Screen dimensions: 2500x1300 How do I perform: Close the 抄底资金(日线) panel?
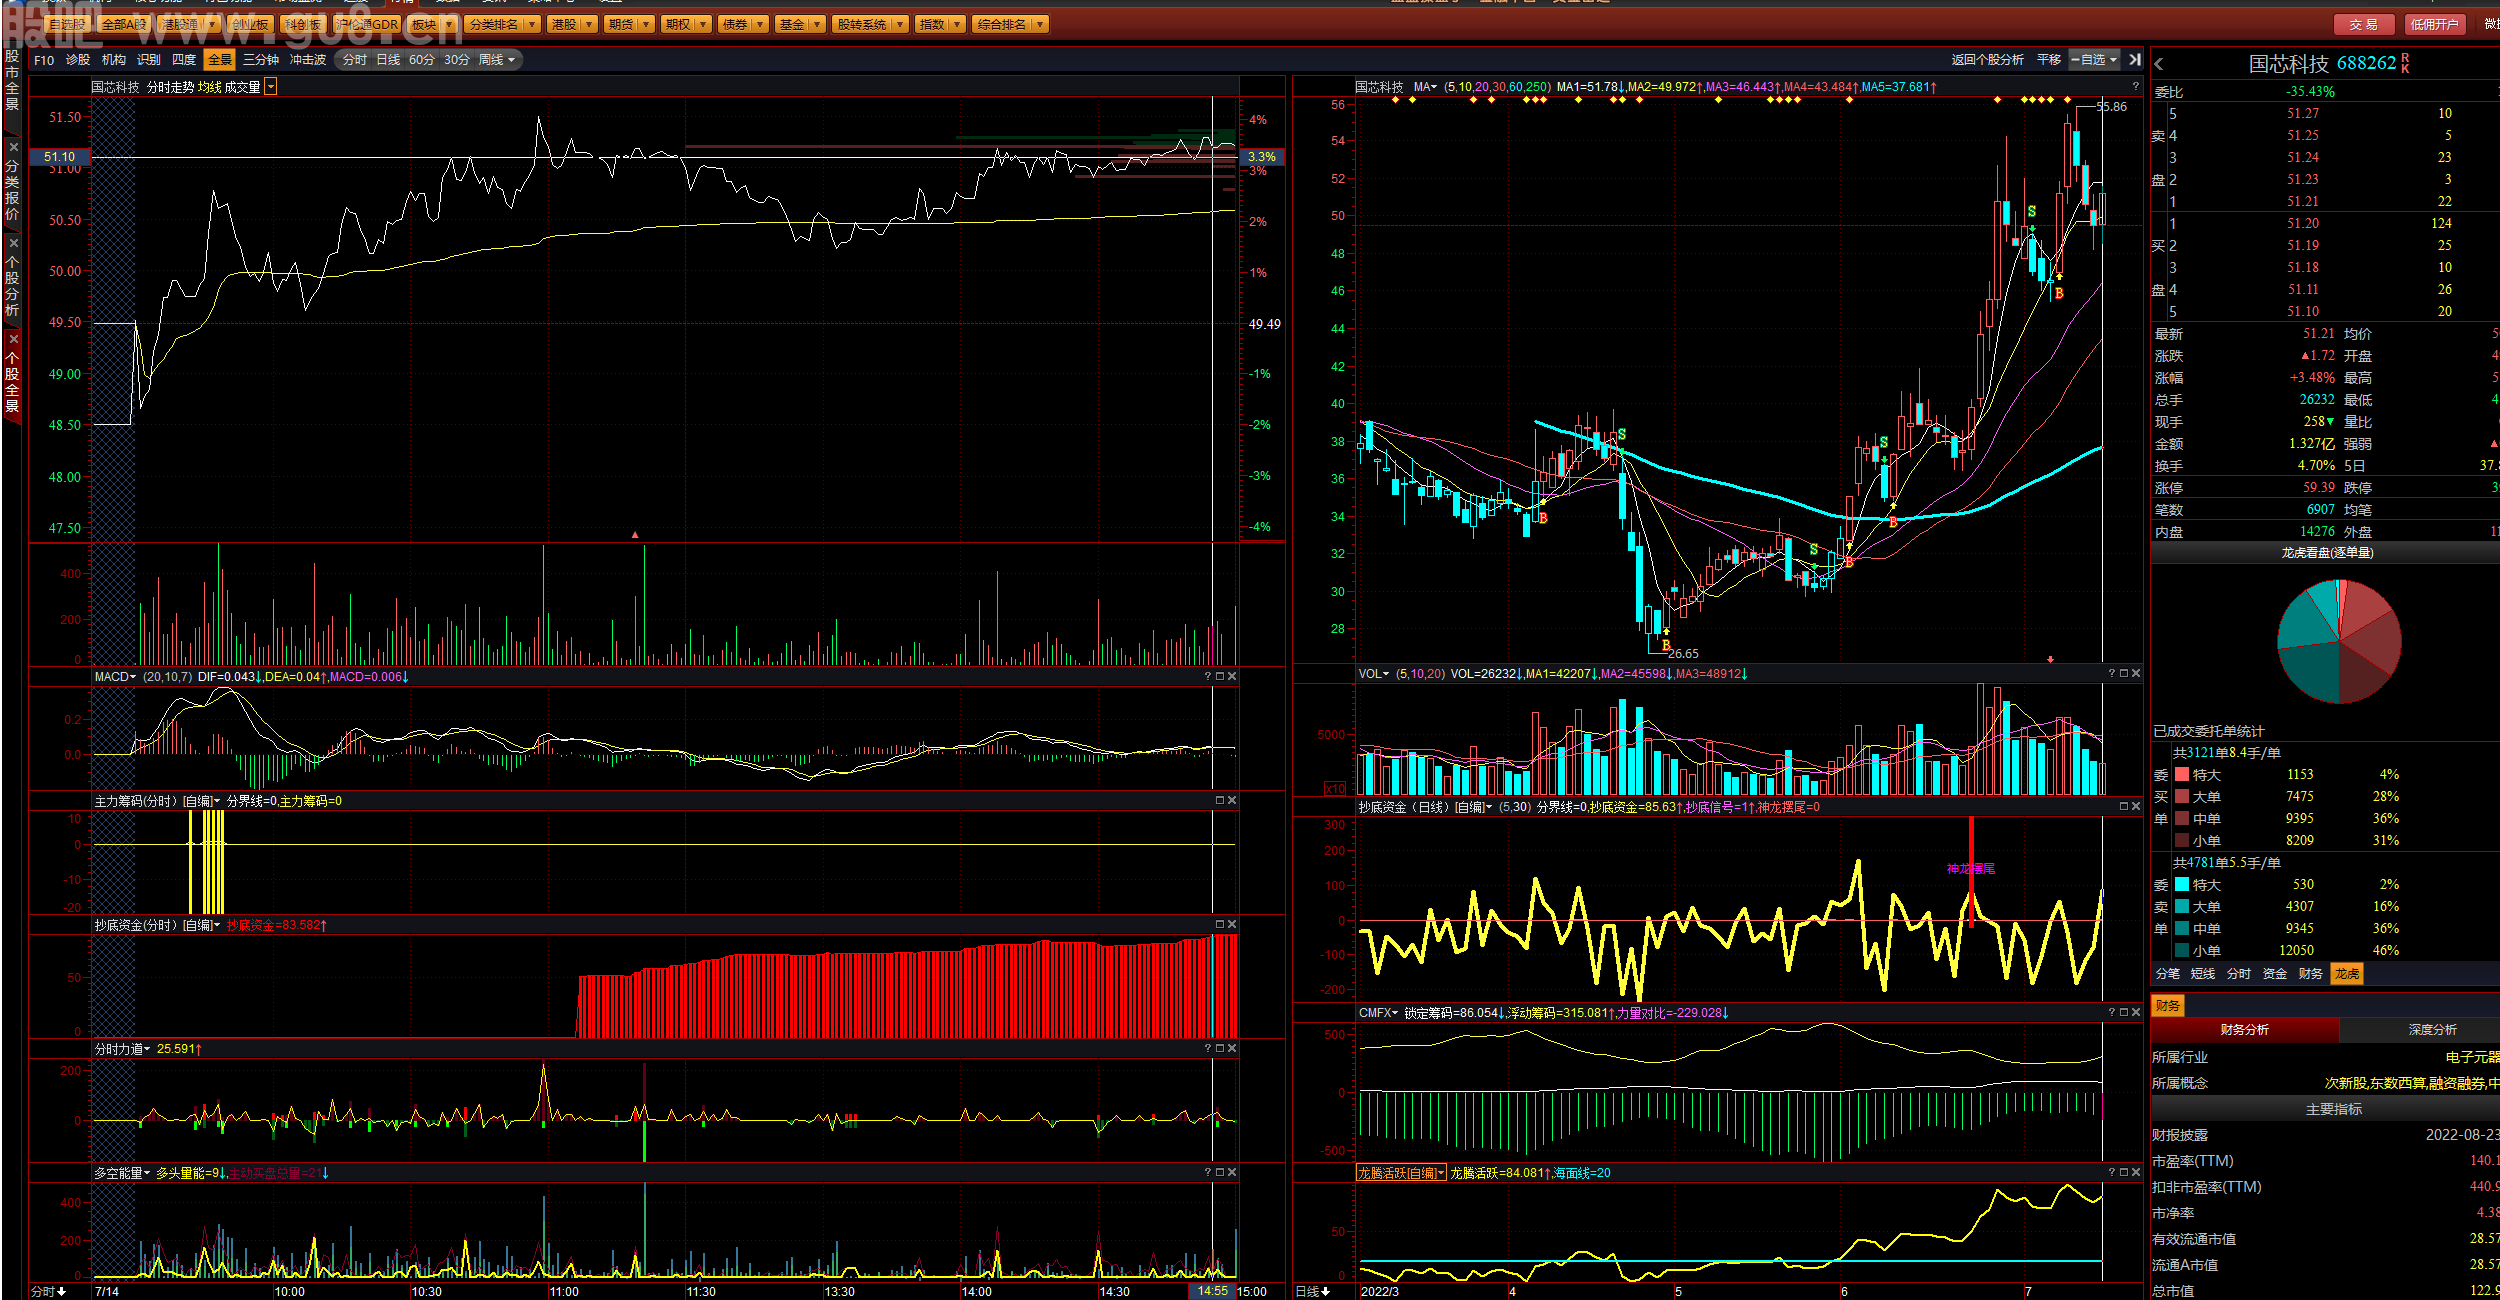pos(2136,807)
